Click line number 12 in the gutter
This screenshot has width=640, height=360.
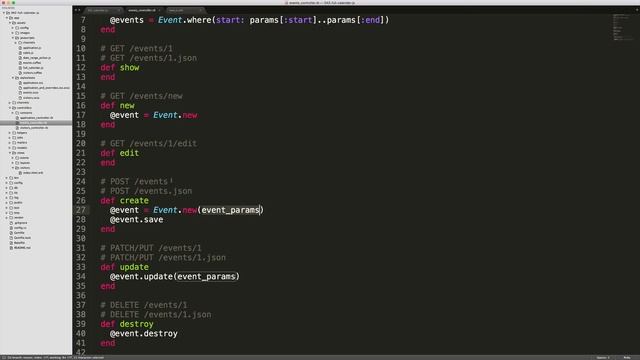(x=81, y=67)
